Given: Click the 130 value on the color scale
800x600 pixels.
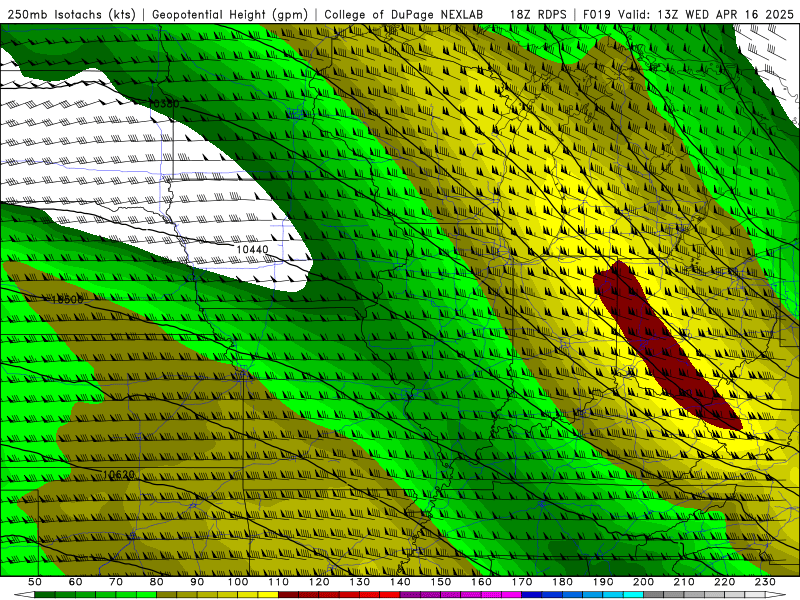Looking at the screenshot, I should (x=360, y=582).
